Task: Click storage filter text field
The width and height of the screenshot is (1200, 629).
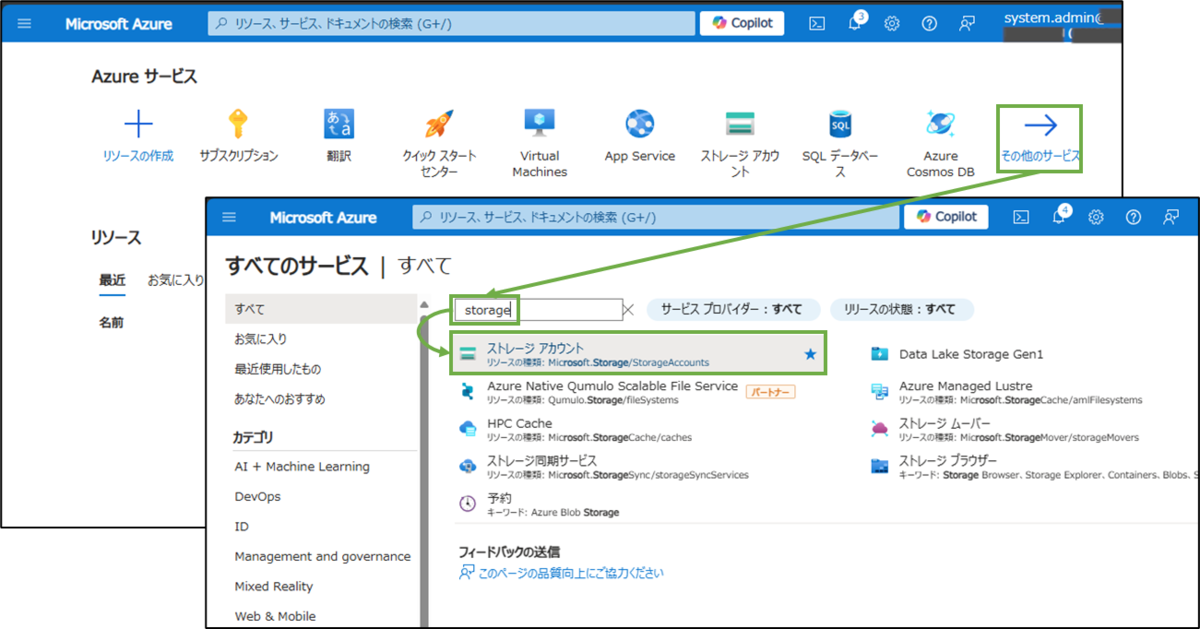Action: tap(538, 310)
